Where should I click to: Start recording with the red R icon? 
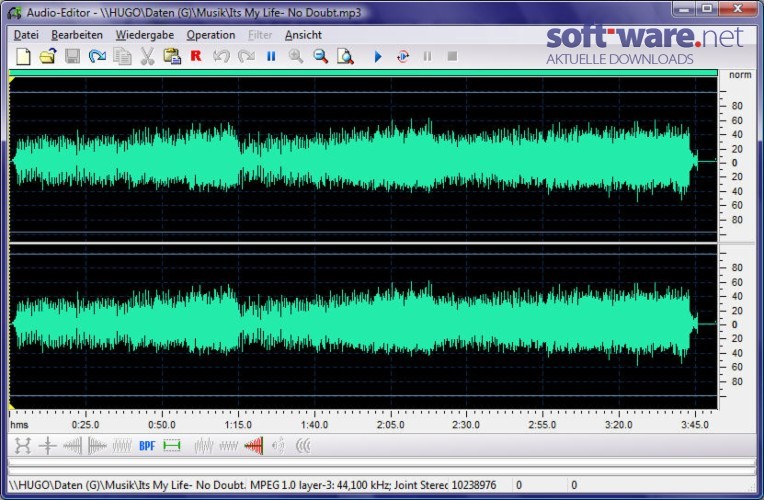click(196, 56)
